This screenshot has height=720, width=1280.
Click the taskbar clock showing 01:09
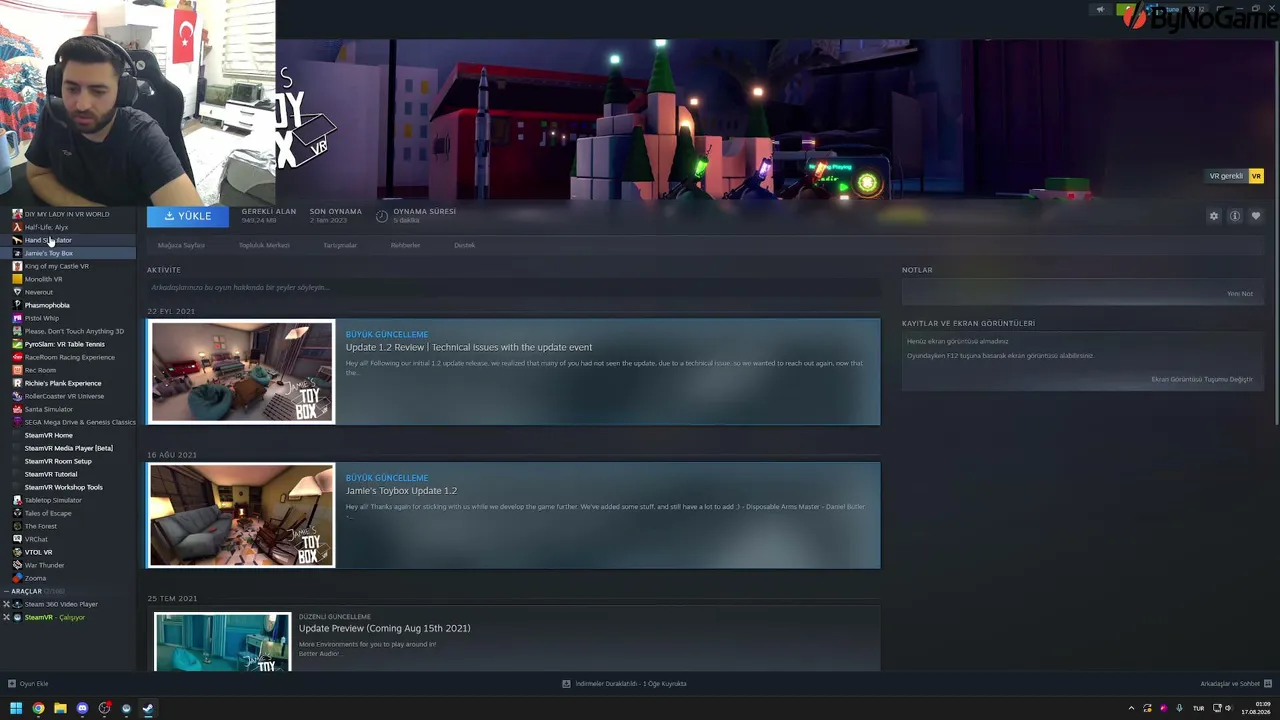pos(1255,709)
